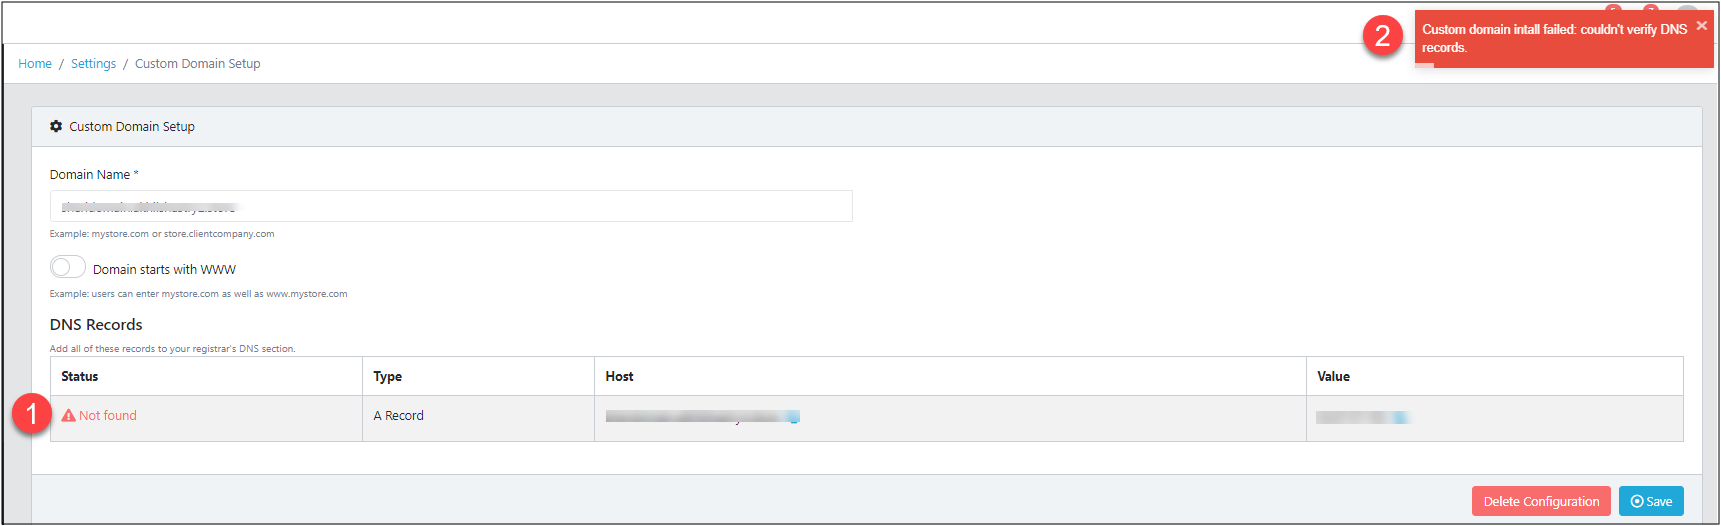Click the blurred DNS record value cell
The width and height of the screenshot is (1721, 526).
coord(1494,418)
